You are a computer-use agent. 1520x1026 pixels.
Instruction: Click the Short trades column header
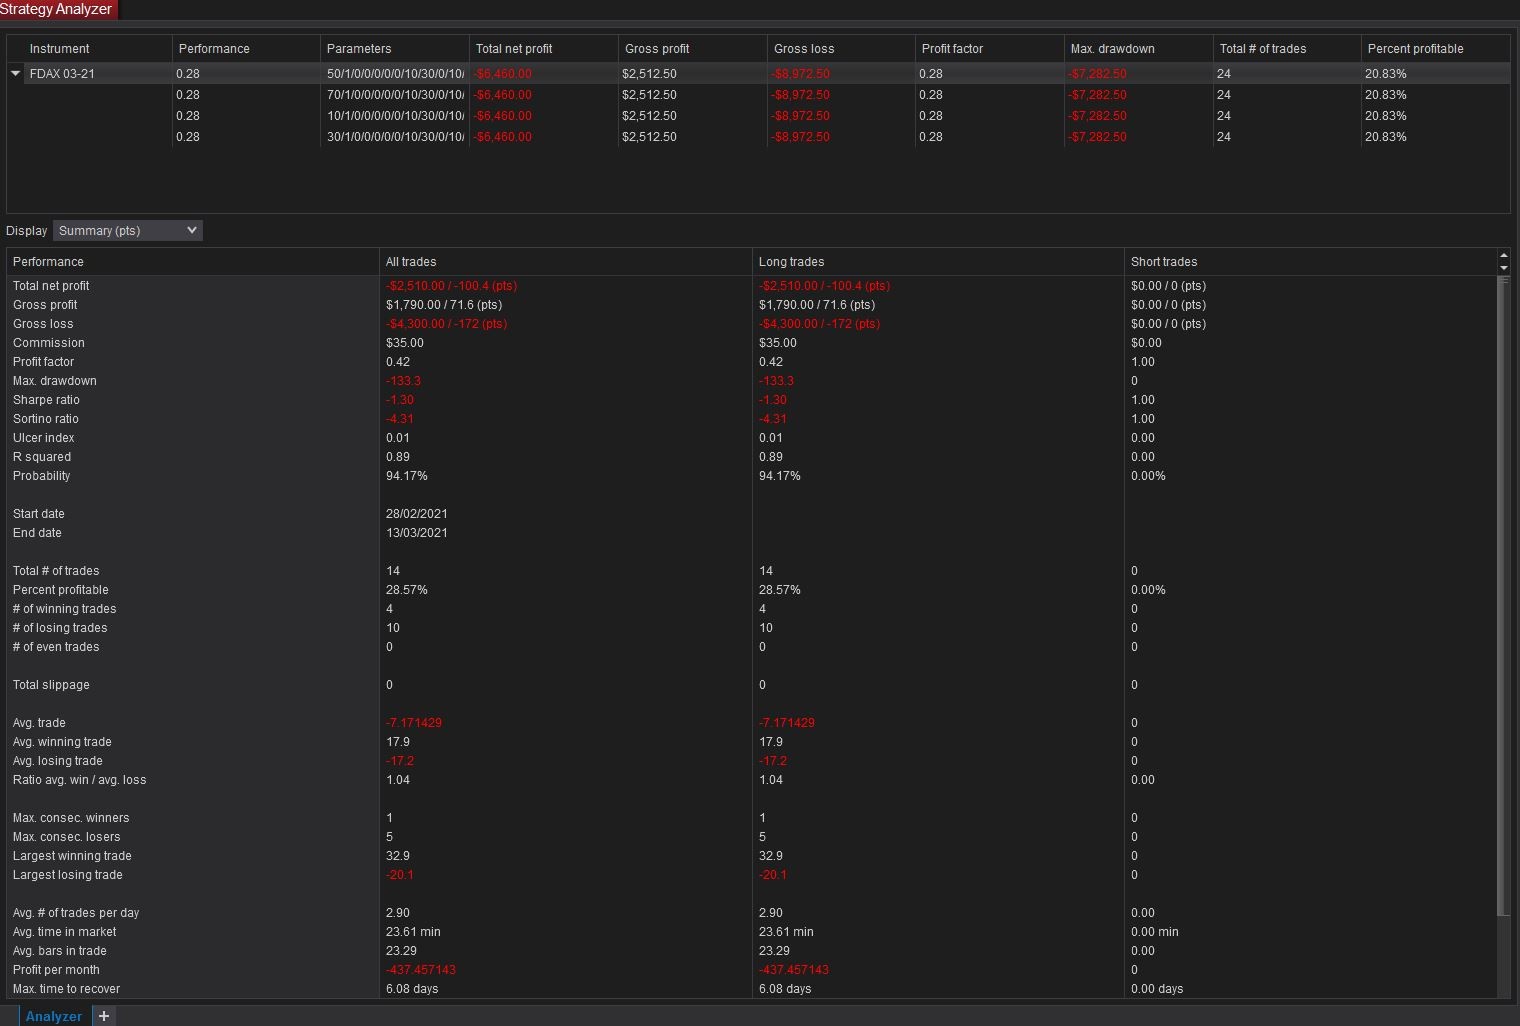point(1164,261)
